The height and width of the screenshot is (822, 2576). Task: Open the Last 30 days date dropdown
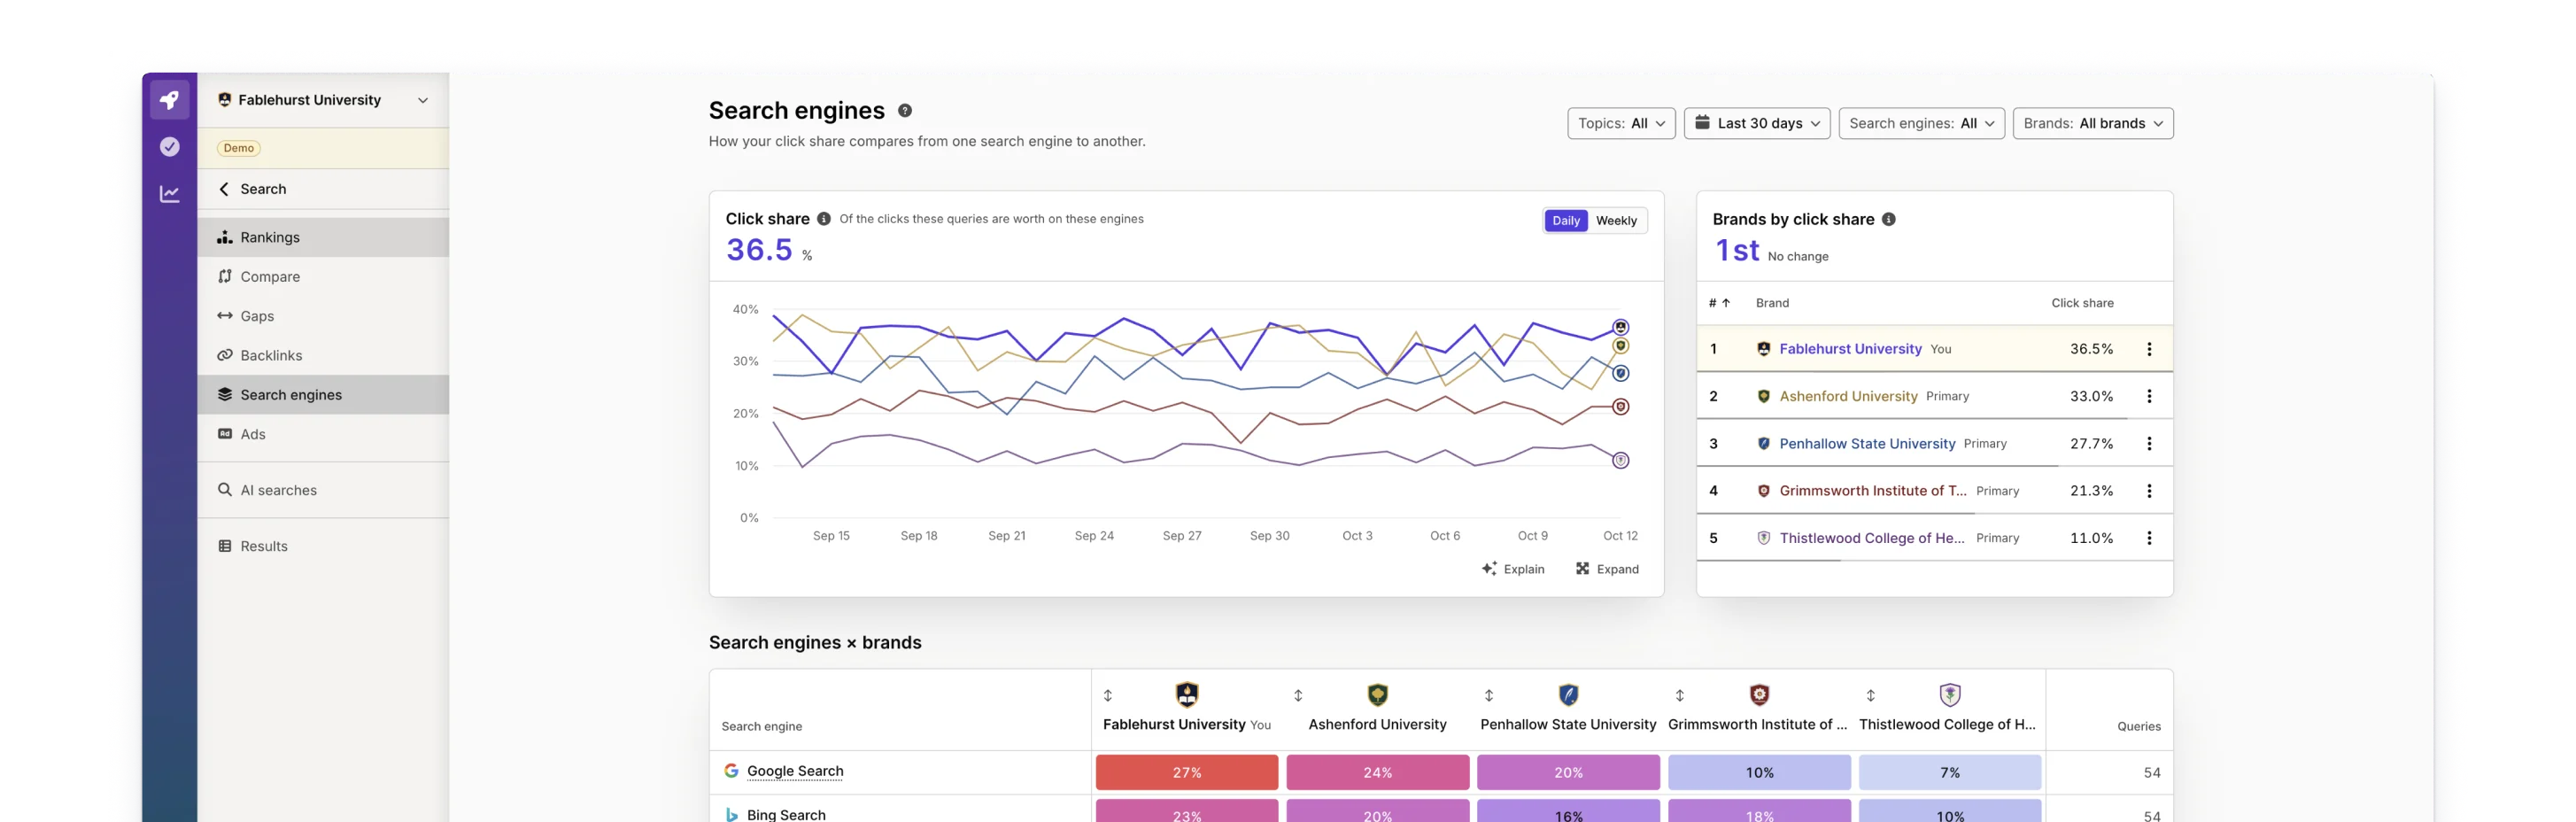pos(1756,123)
